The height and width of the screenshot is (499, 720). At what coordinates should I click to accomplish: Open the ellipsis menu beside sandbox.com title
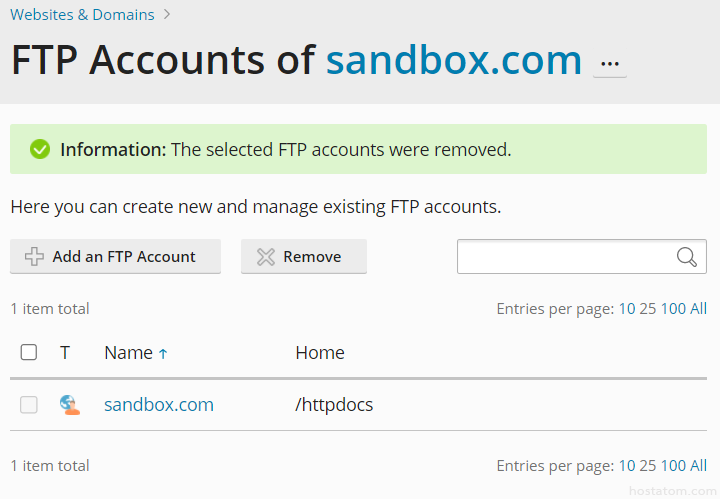click(x=610, y=64)
